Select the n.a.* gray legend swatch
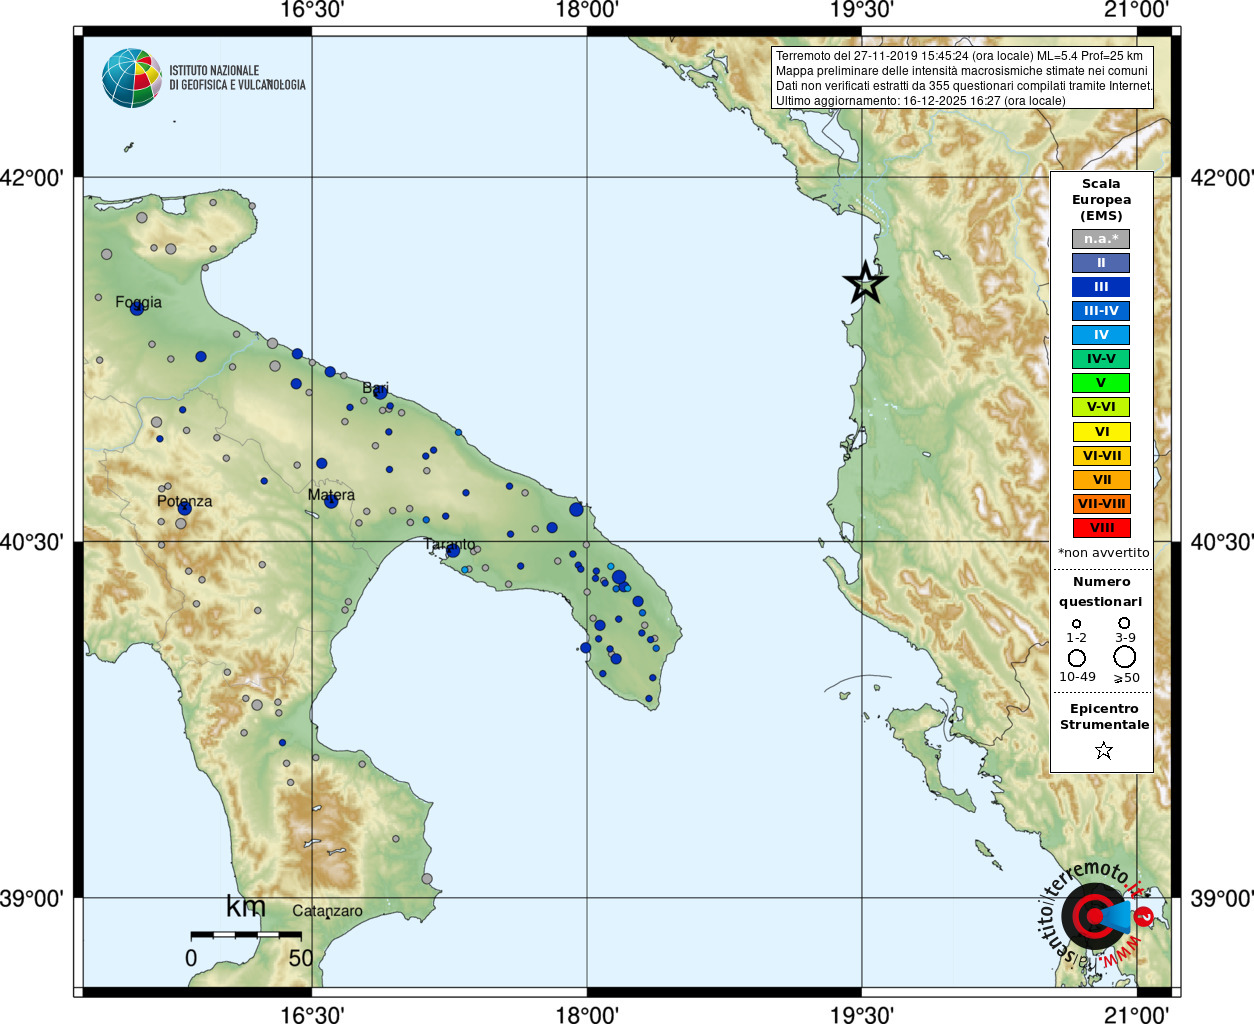This screenshot has height=1024, width=1254. pos(1101,239)
